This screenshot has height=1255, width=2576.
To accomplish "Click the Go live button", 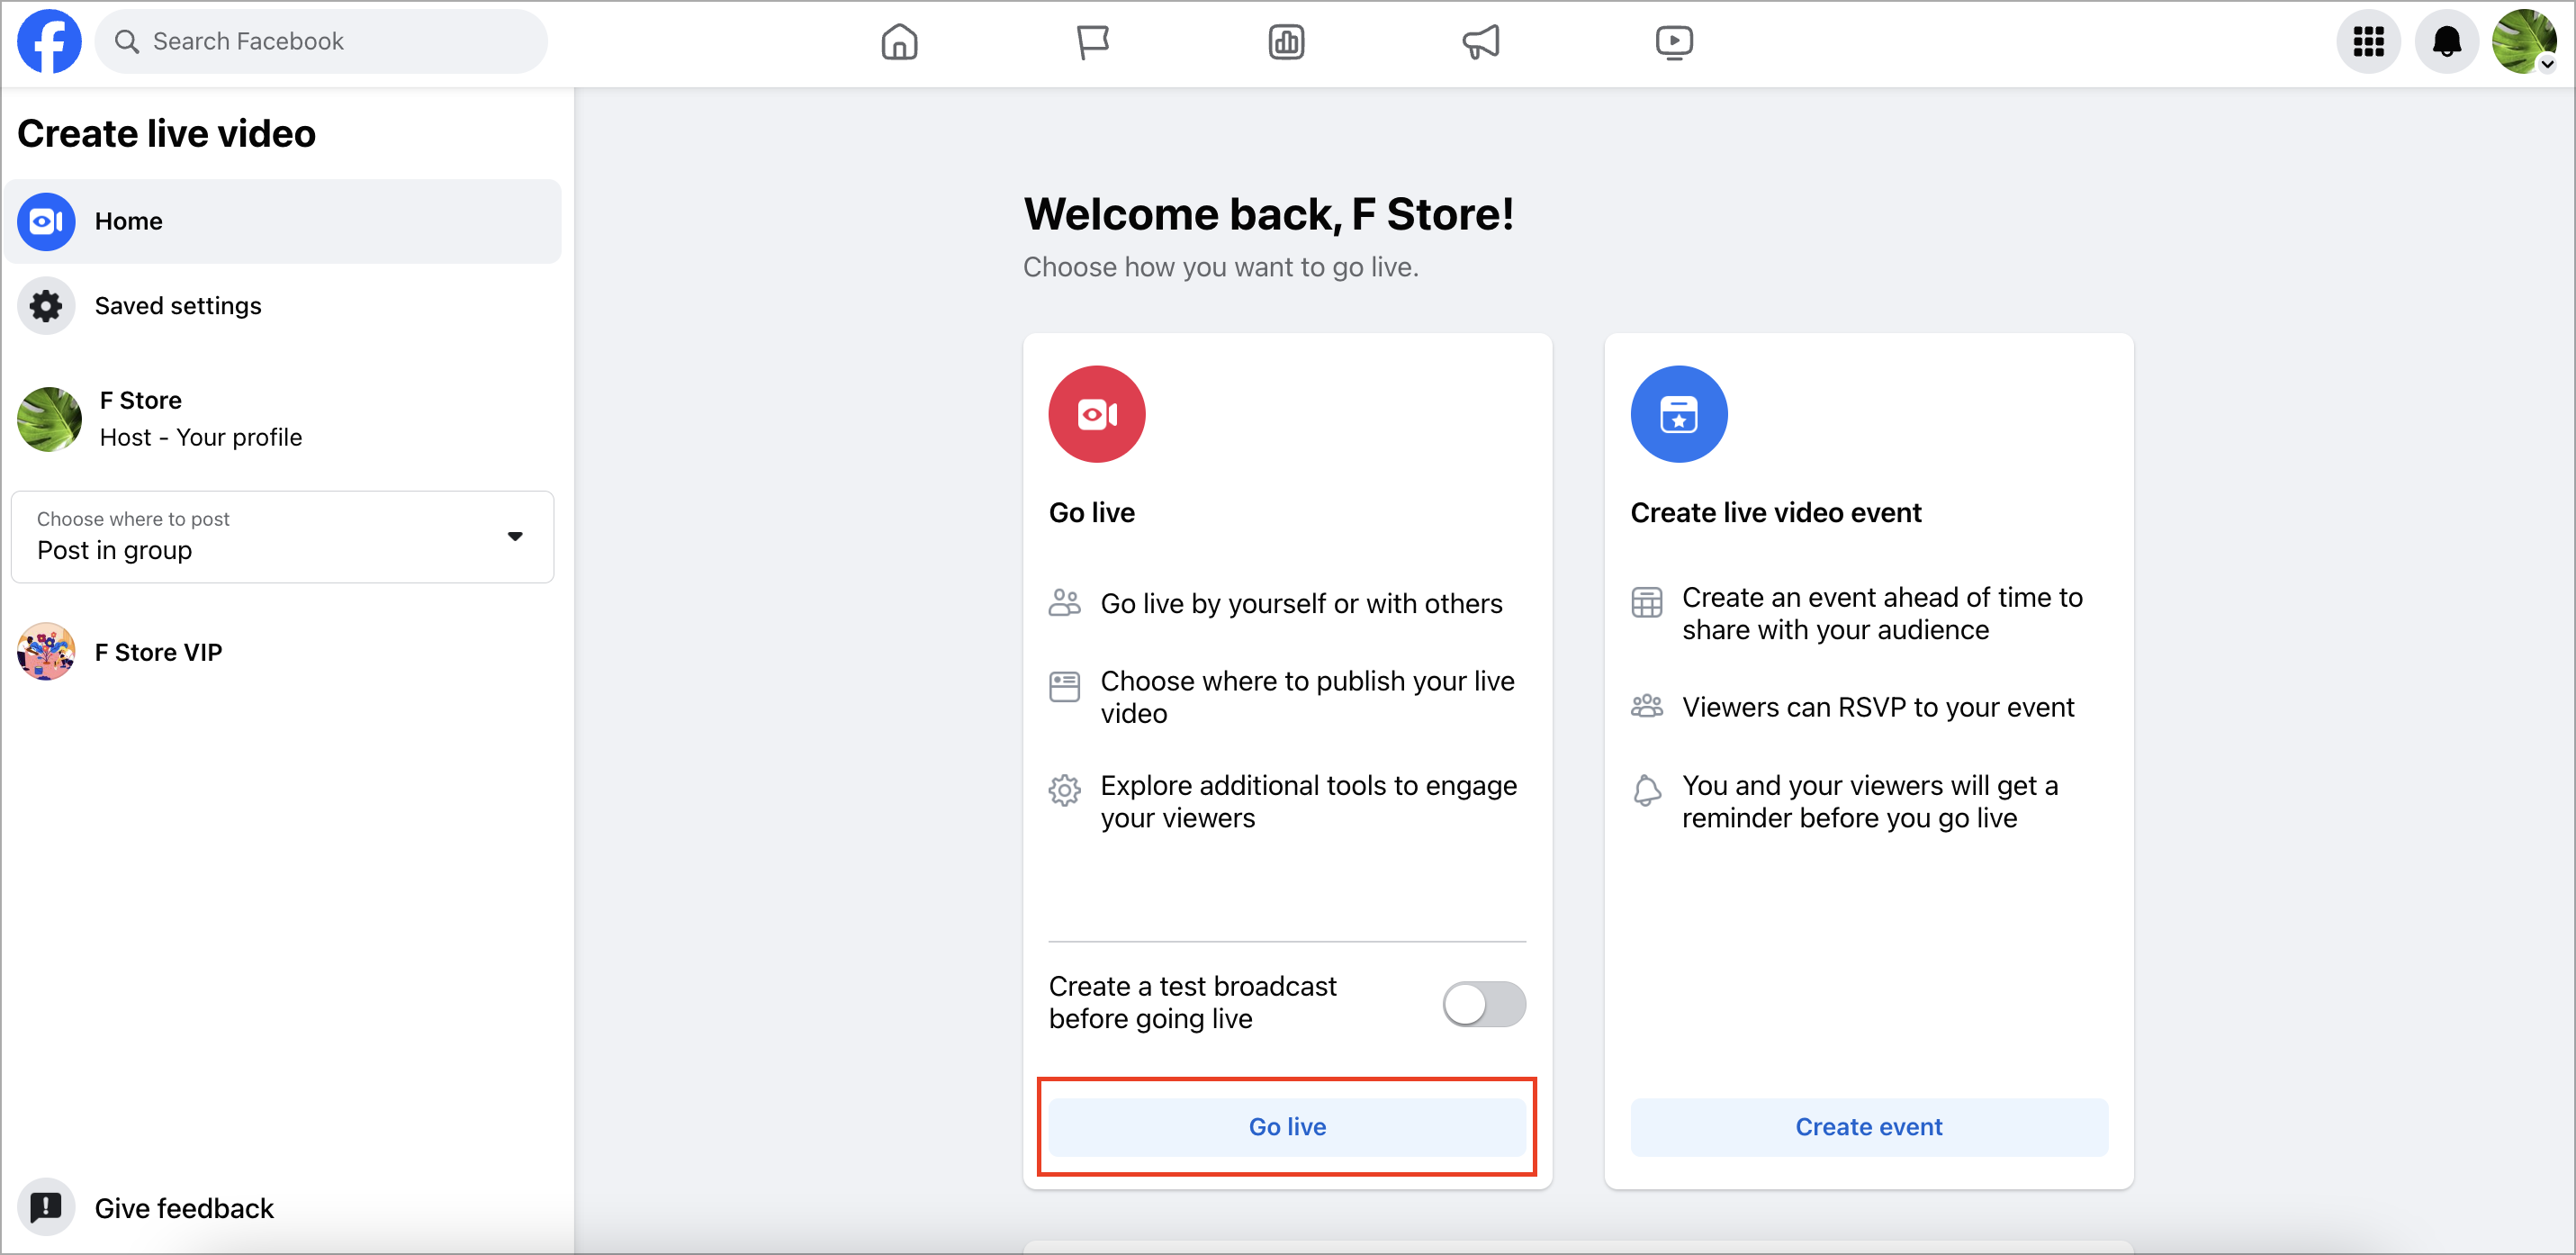I will [1287, 1126].
